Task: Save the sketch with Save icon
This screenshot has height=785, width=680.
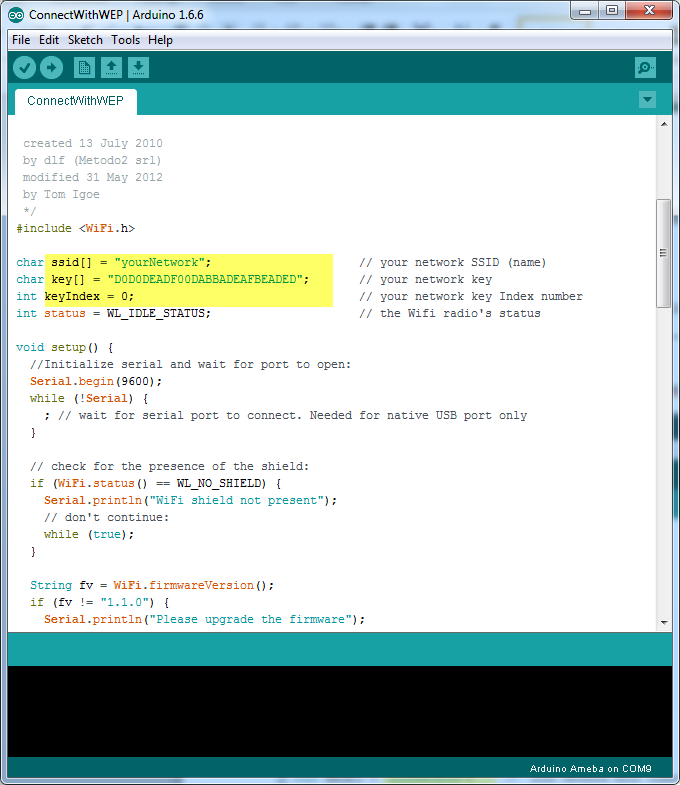Action: coord(138,68)
